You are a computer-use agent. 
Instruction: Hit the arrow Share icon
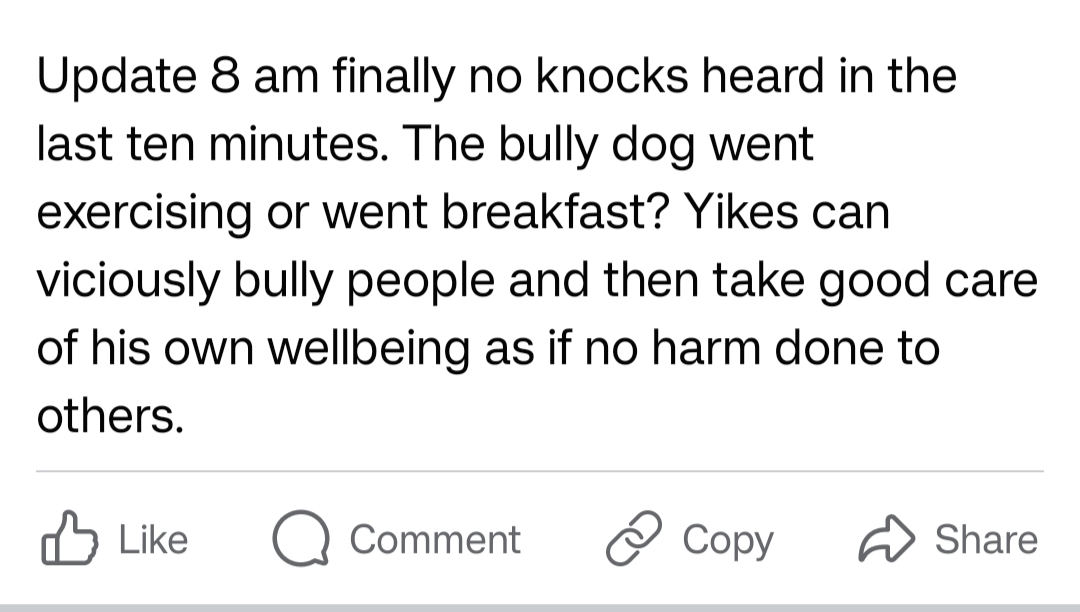point(885,540)
